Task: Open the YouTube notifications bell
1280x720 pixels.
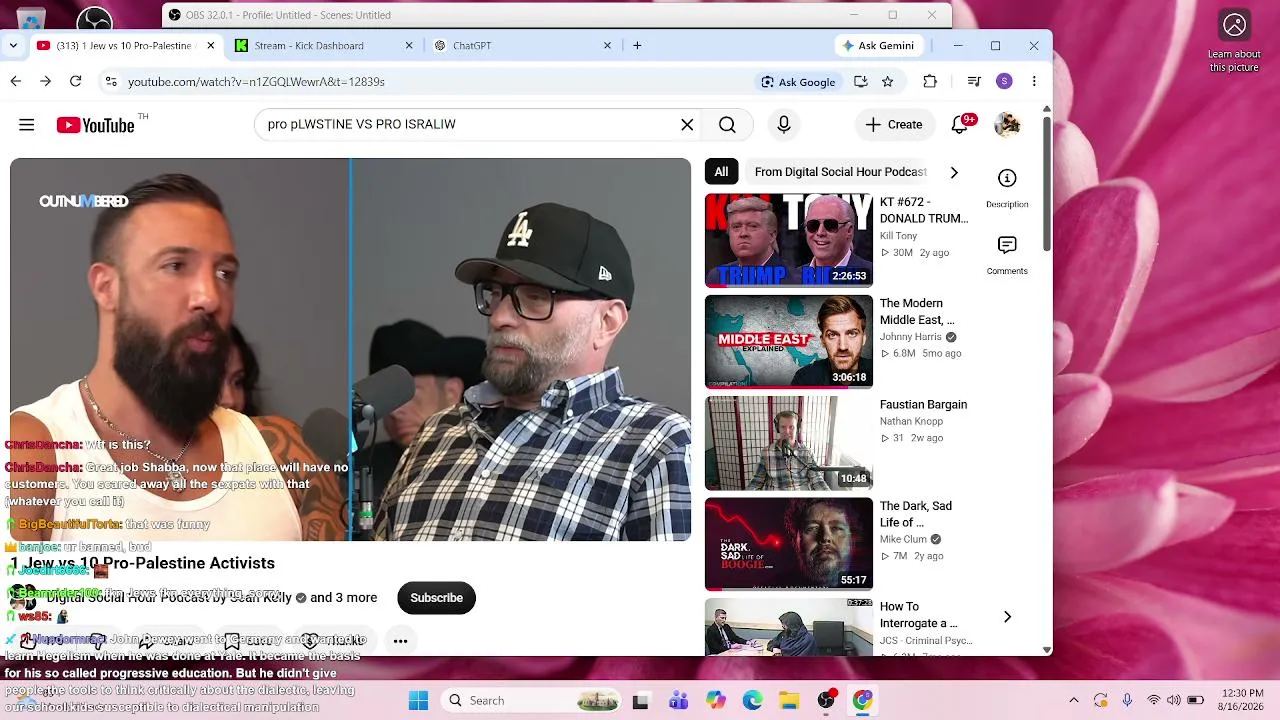Action: click(x=960, y=125)
